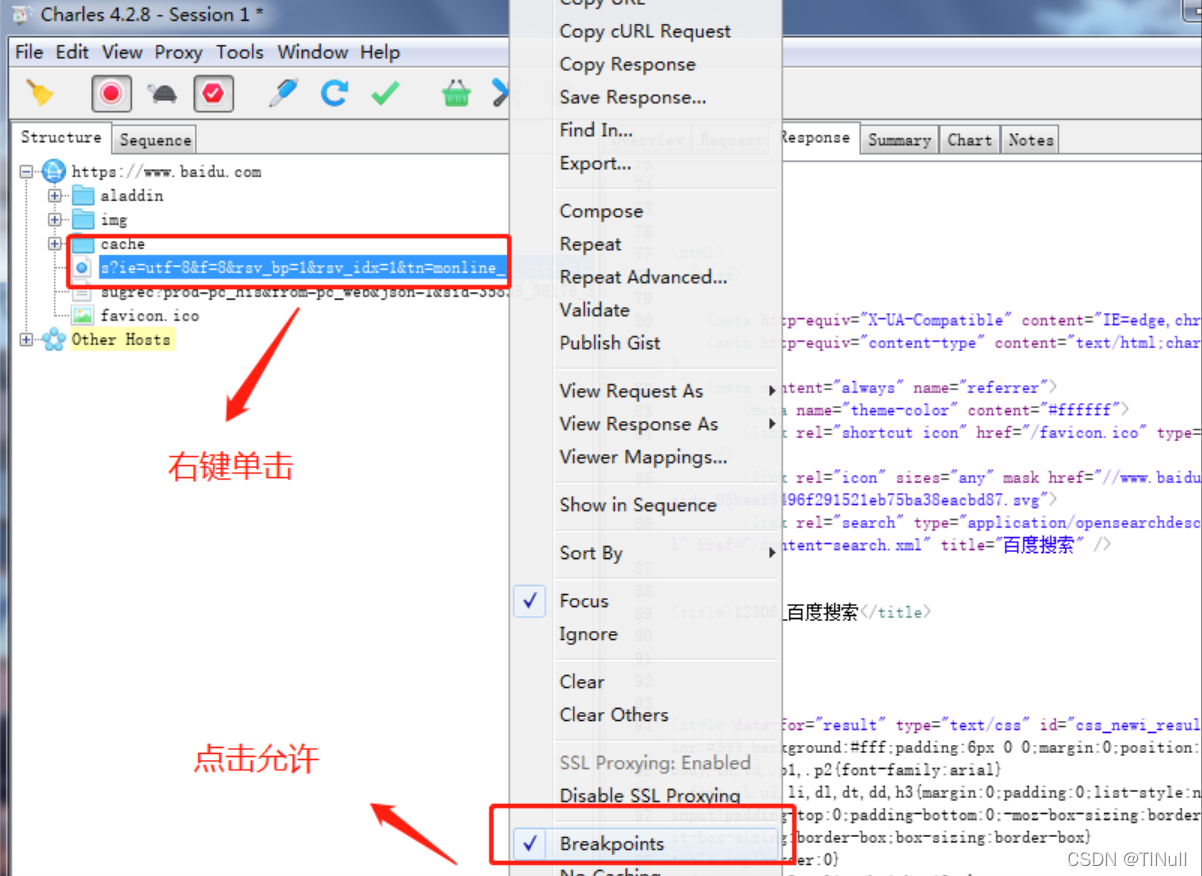Image resolution: width=1202 pixels, height=876 pixels.
Task: Click the green basket toolbar icon
Action: (456, 94)
